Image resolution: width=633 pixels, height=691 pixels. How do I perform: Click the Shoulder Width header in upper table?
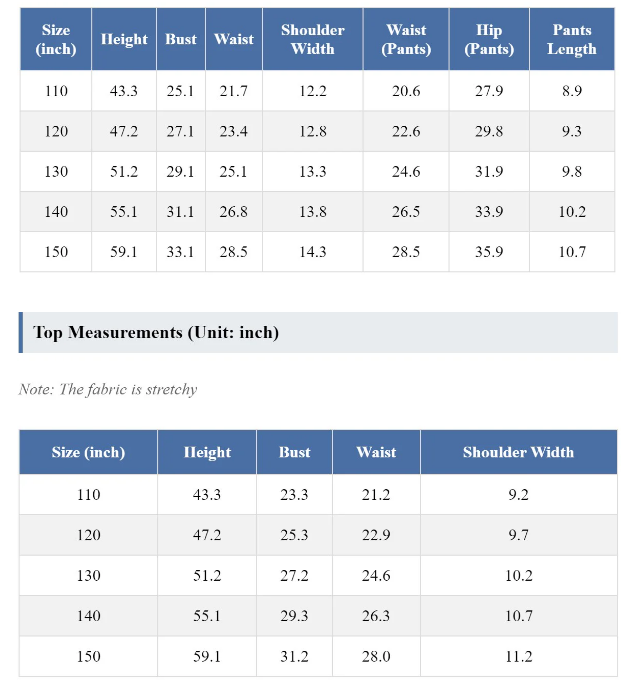[313, 39]
